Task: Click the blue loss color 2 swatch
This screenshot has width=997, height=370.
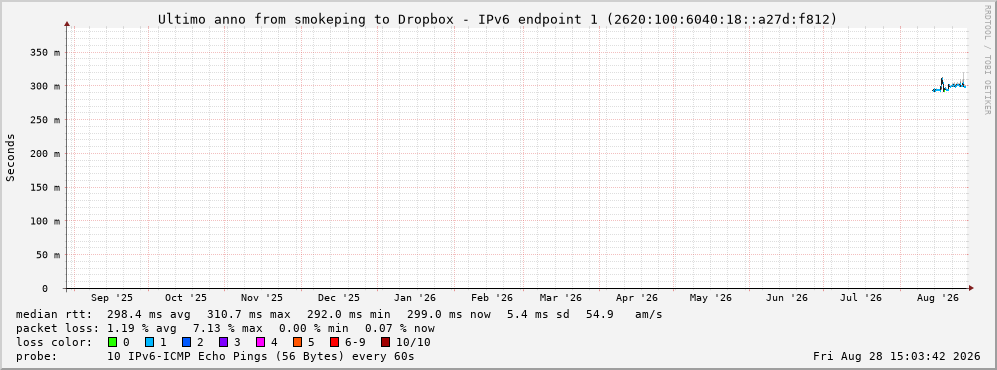Action: click(186, 342)
